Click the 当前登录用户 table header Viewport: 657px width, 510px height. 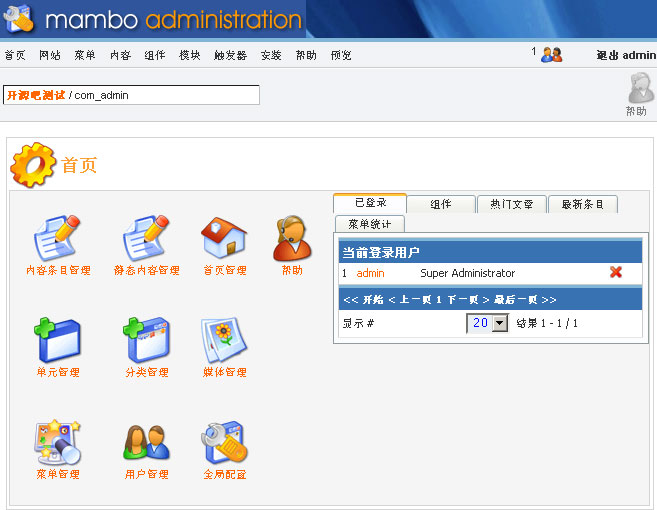(490, 252)
